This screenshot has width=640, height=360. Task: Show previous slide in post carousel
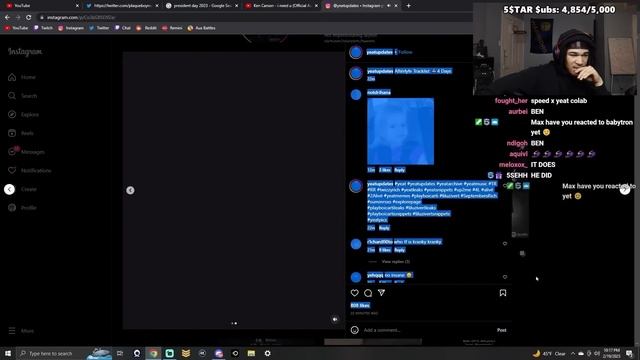click(130, 190)
